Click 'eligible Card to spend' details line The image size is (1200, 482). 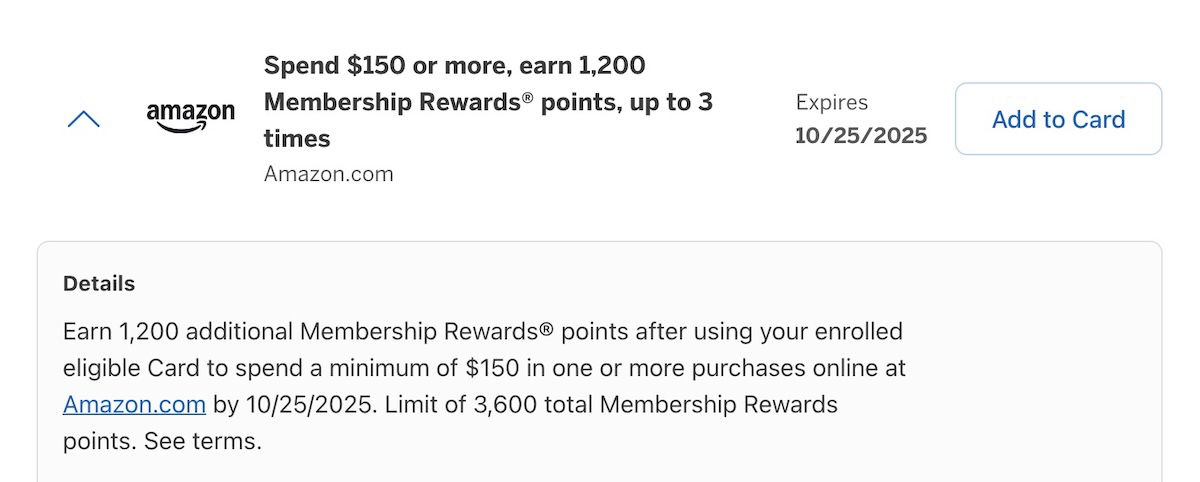coord(485,367)
